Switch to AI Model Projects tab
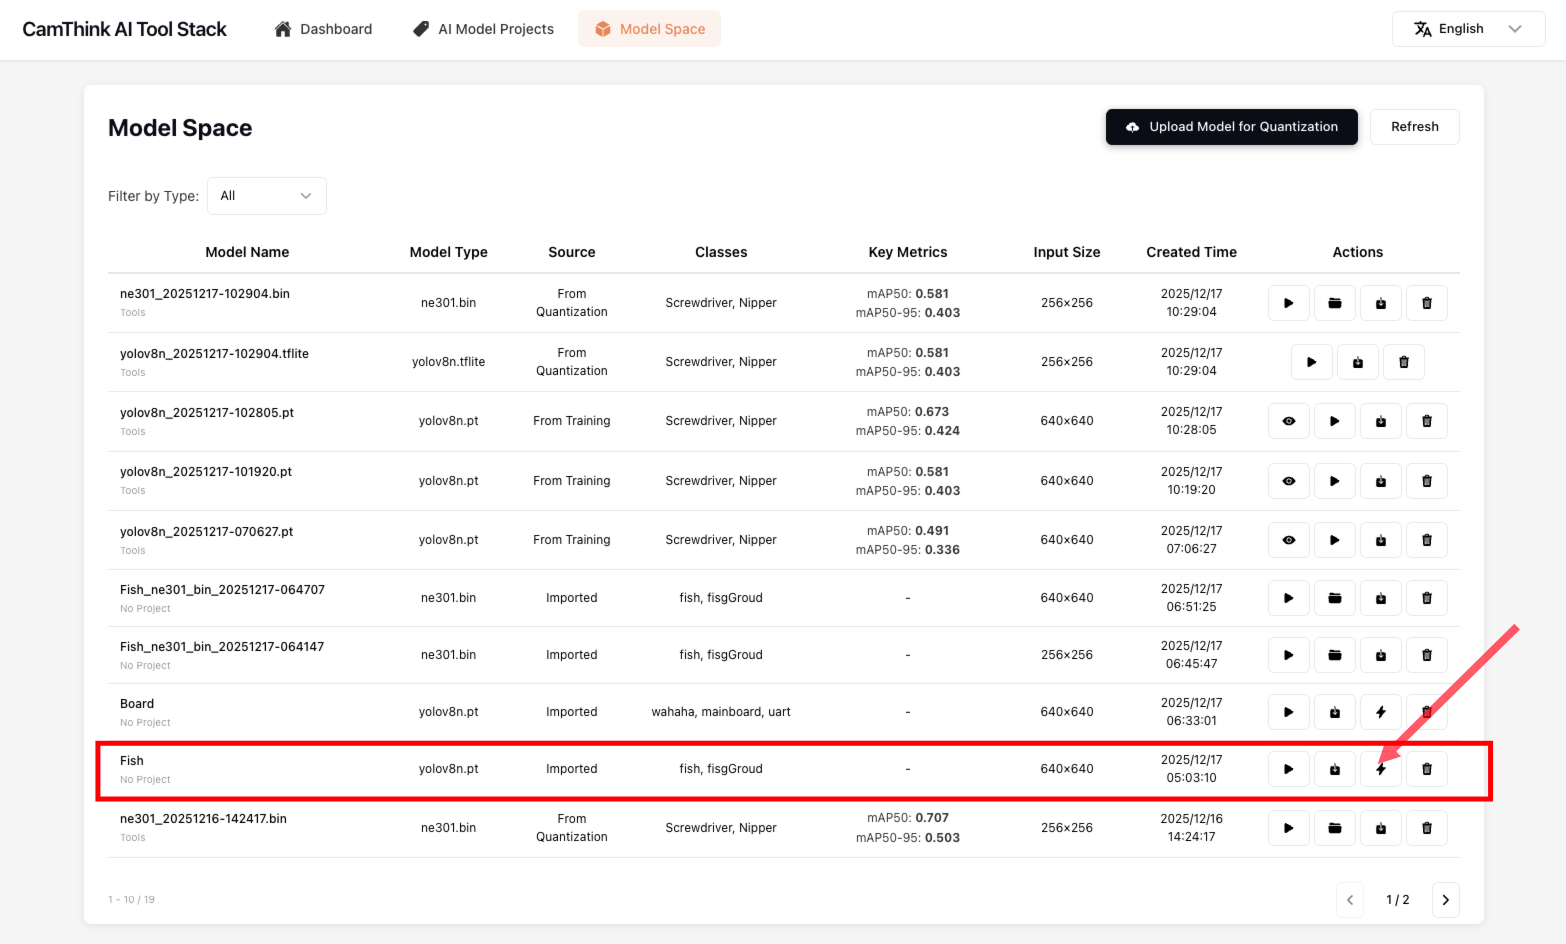Screen dimensions: 1566x944 (x=484, y=29)
